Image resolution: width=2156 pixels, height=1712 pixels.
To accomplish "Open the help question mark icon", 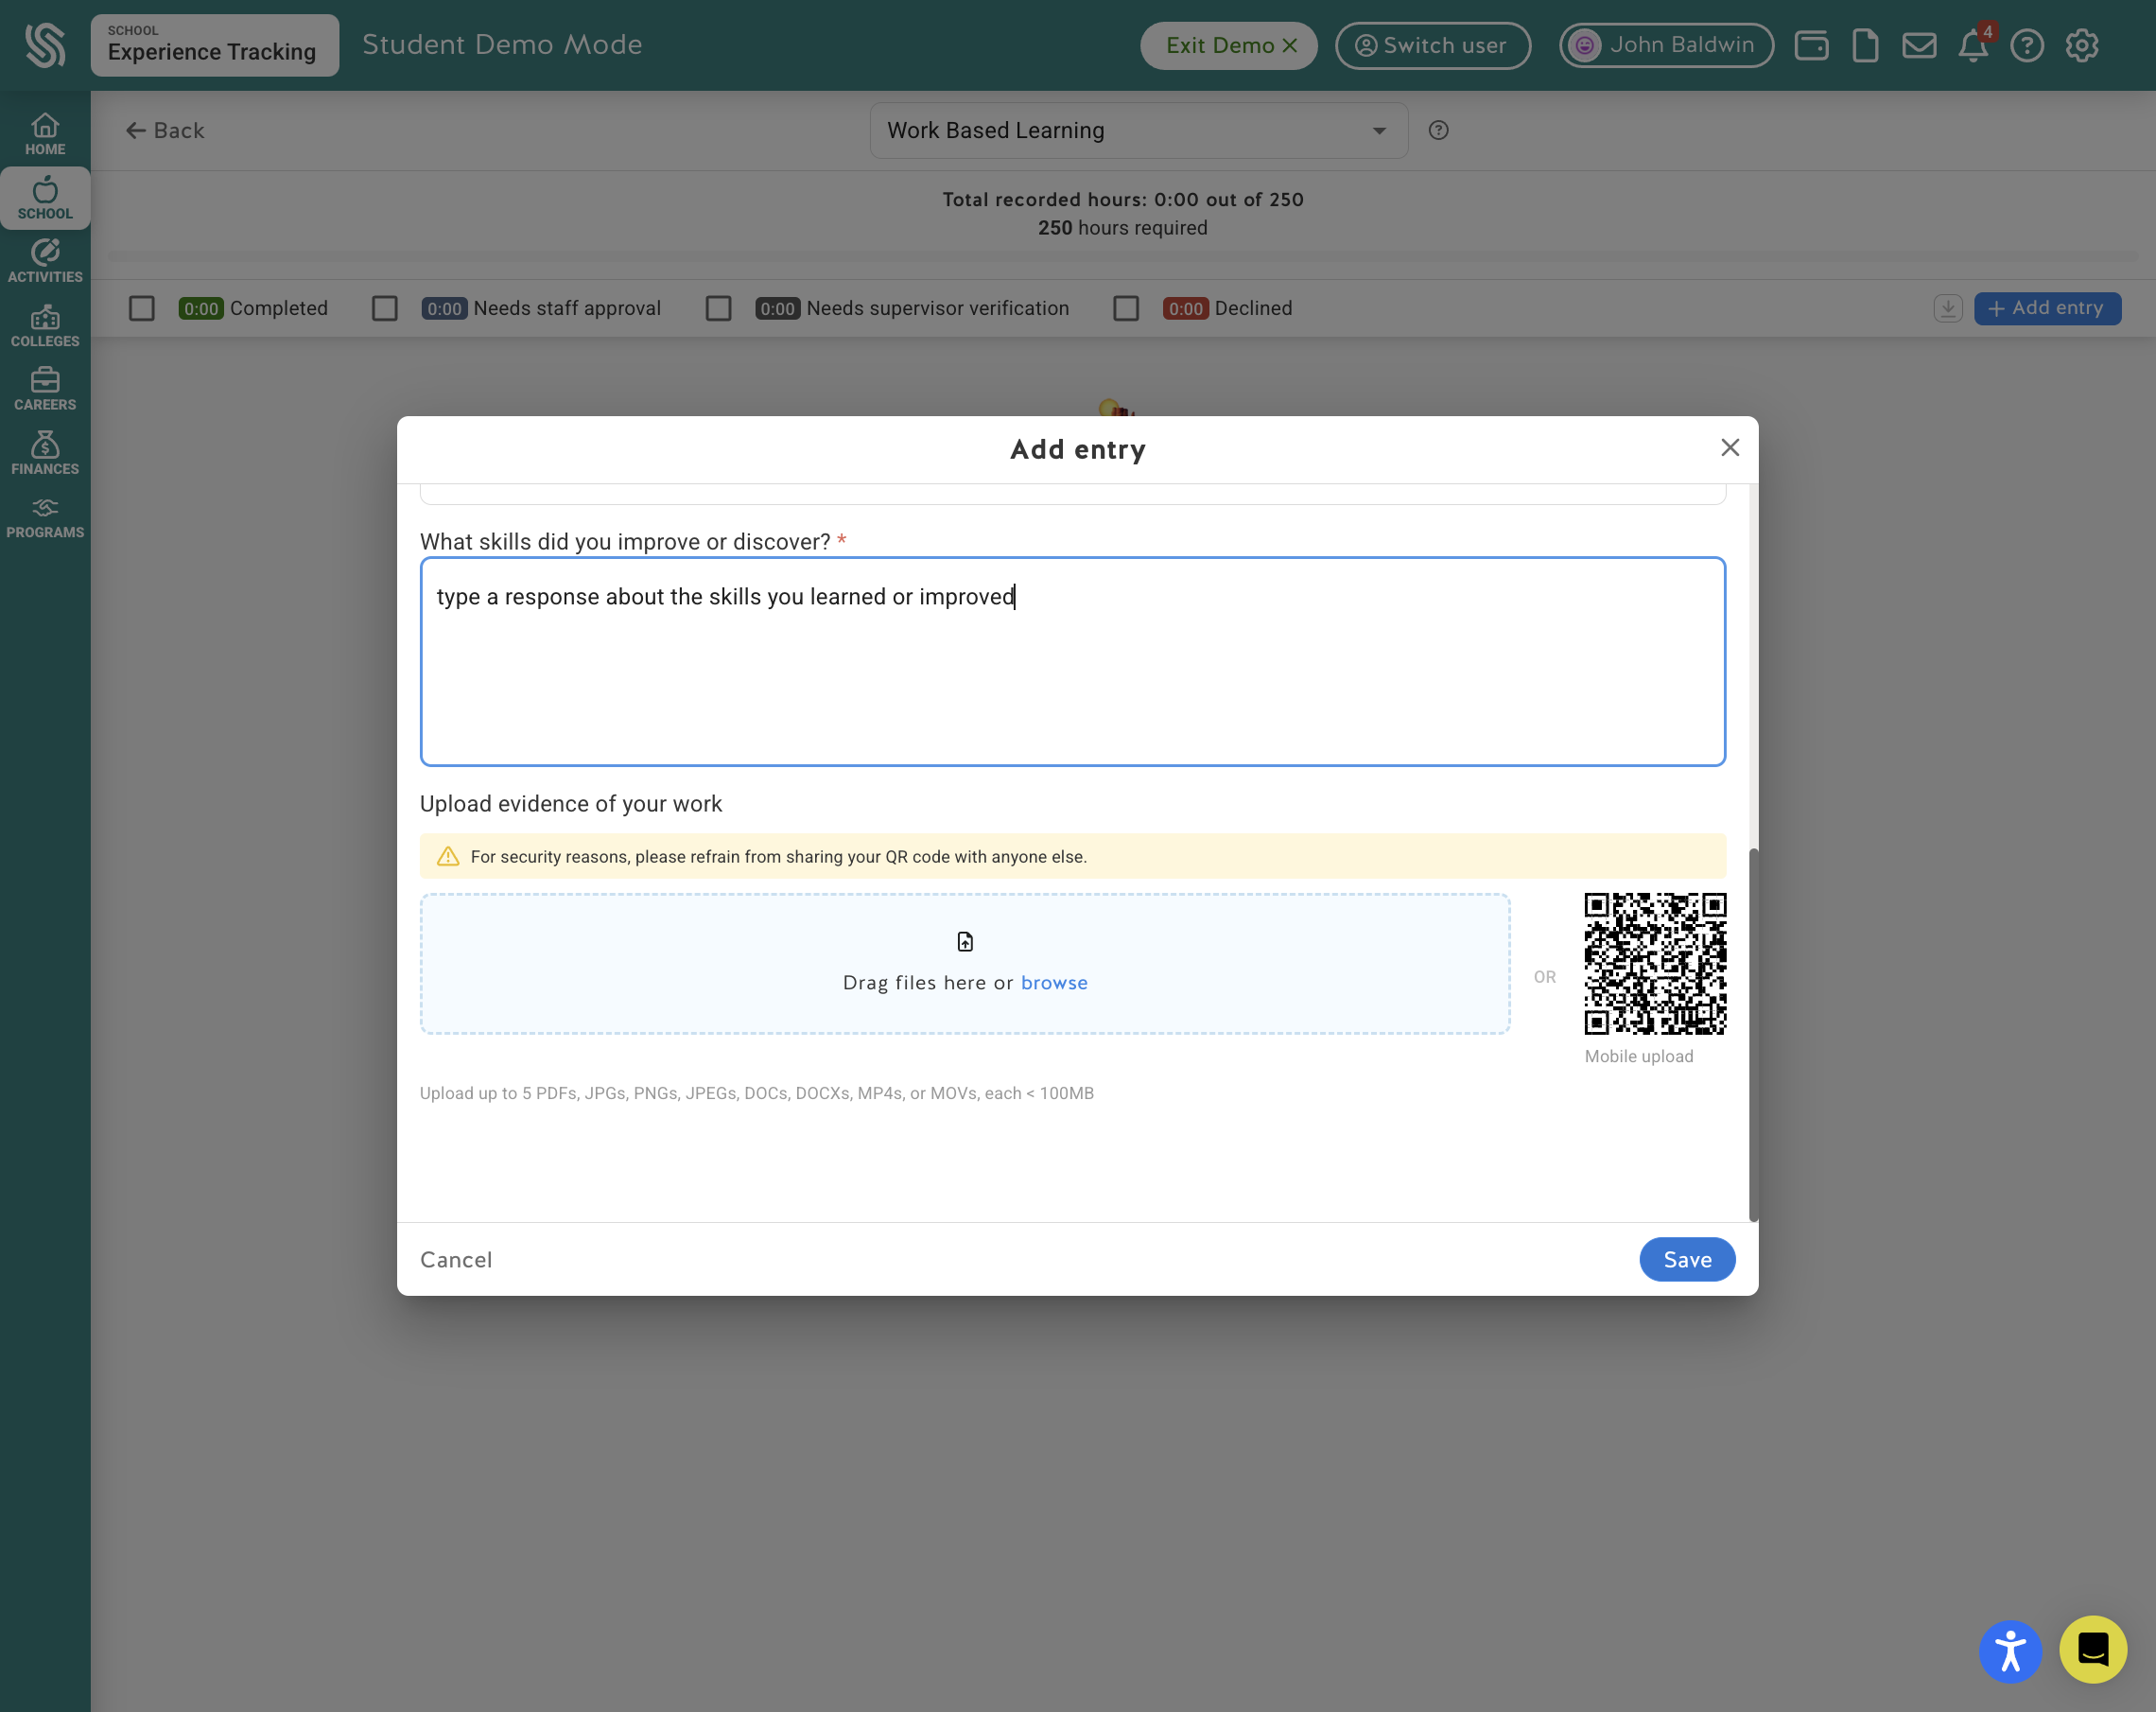I will tap(2027, 45).
